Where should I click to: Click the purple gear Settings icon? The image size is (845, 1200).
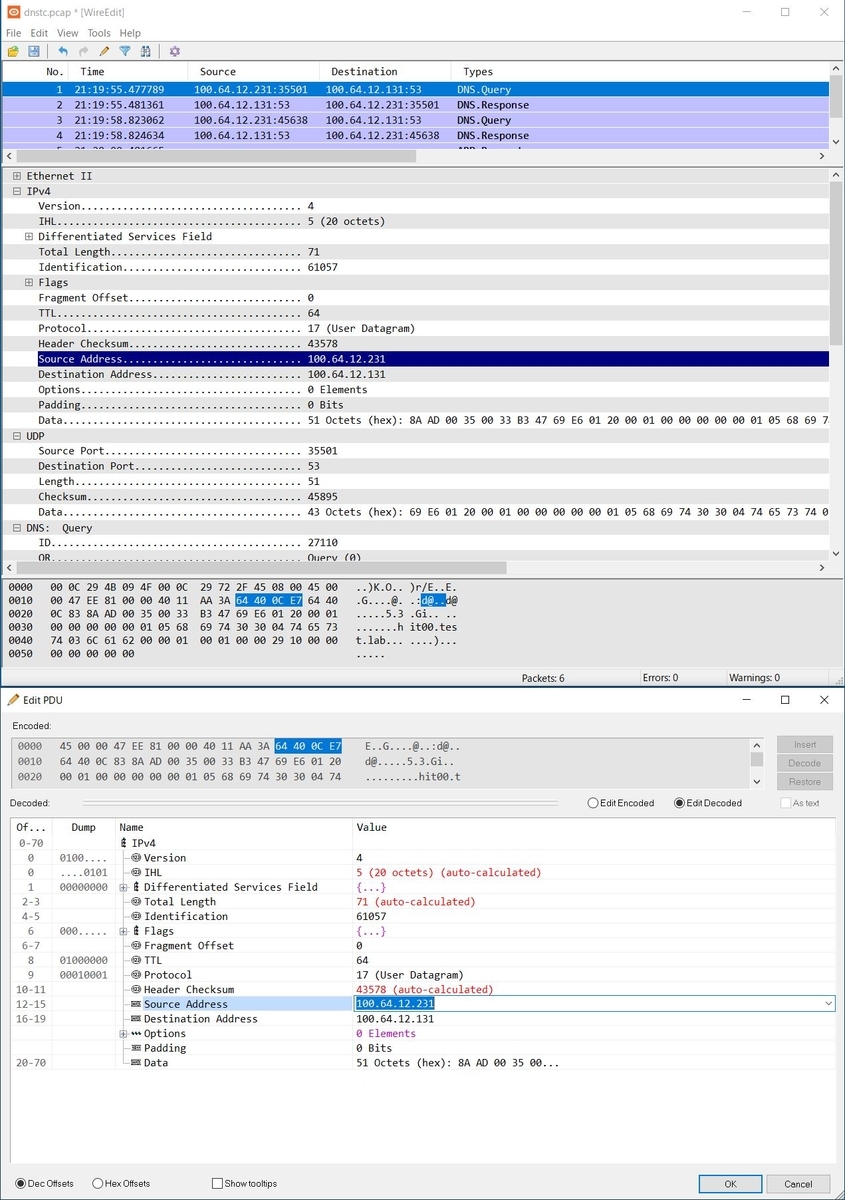(x=175, y=51)
